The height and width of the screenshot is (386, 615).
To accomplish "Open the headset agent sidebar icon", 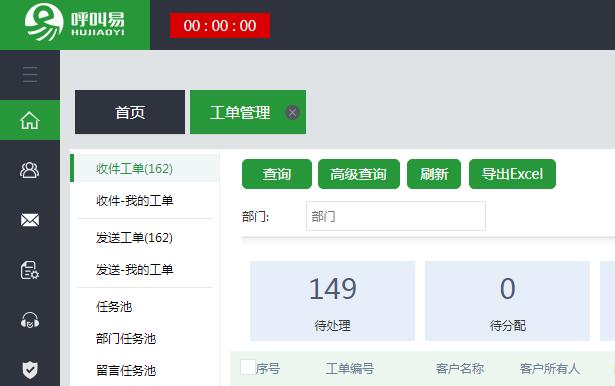I will click(x=30, y=320).
